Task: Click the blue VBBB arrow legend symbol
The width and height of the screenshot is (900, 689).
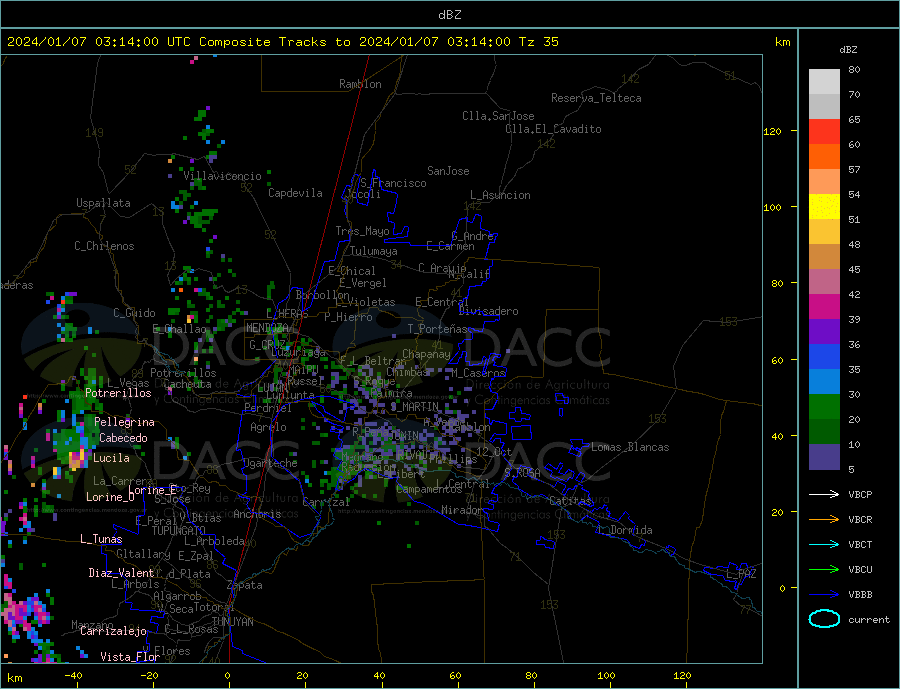Action: 824,595
